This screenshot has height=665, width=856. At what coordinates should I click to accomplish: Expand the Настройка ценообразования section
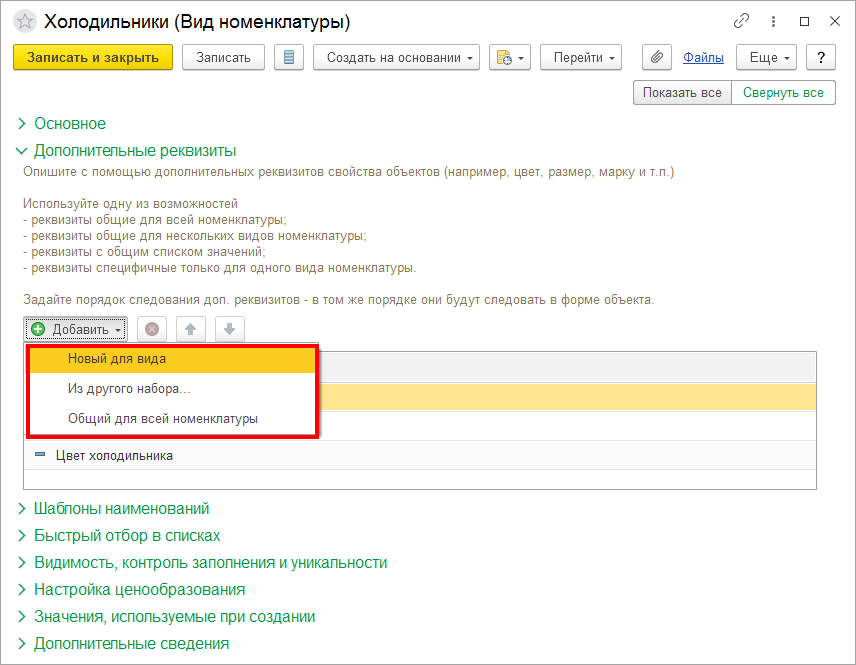(x=139, y=590)
